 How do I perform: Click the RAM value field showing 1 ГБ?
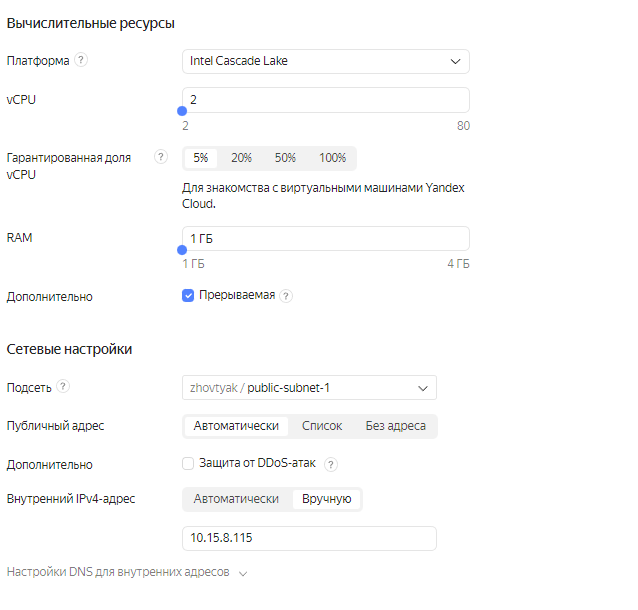tap(326, 238)
